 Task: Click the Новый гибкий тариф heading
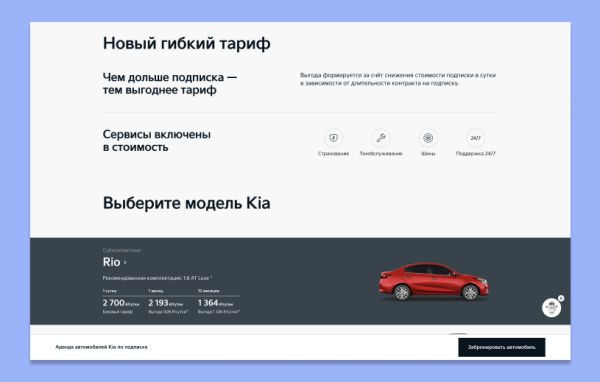click(x=186, y=43)
